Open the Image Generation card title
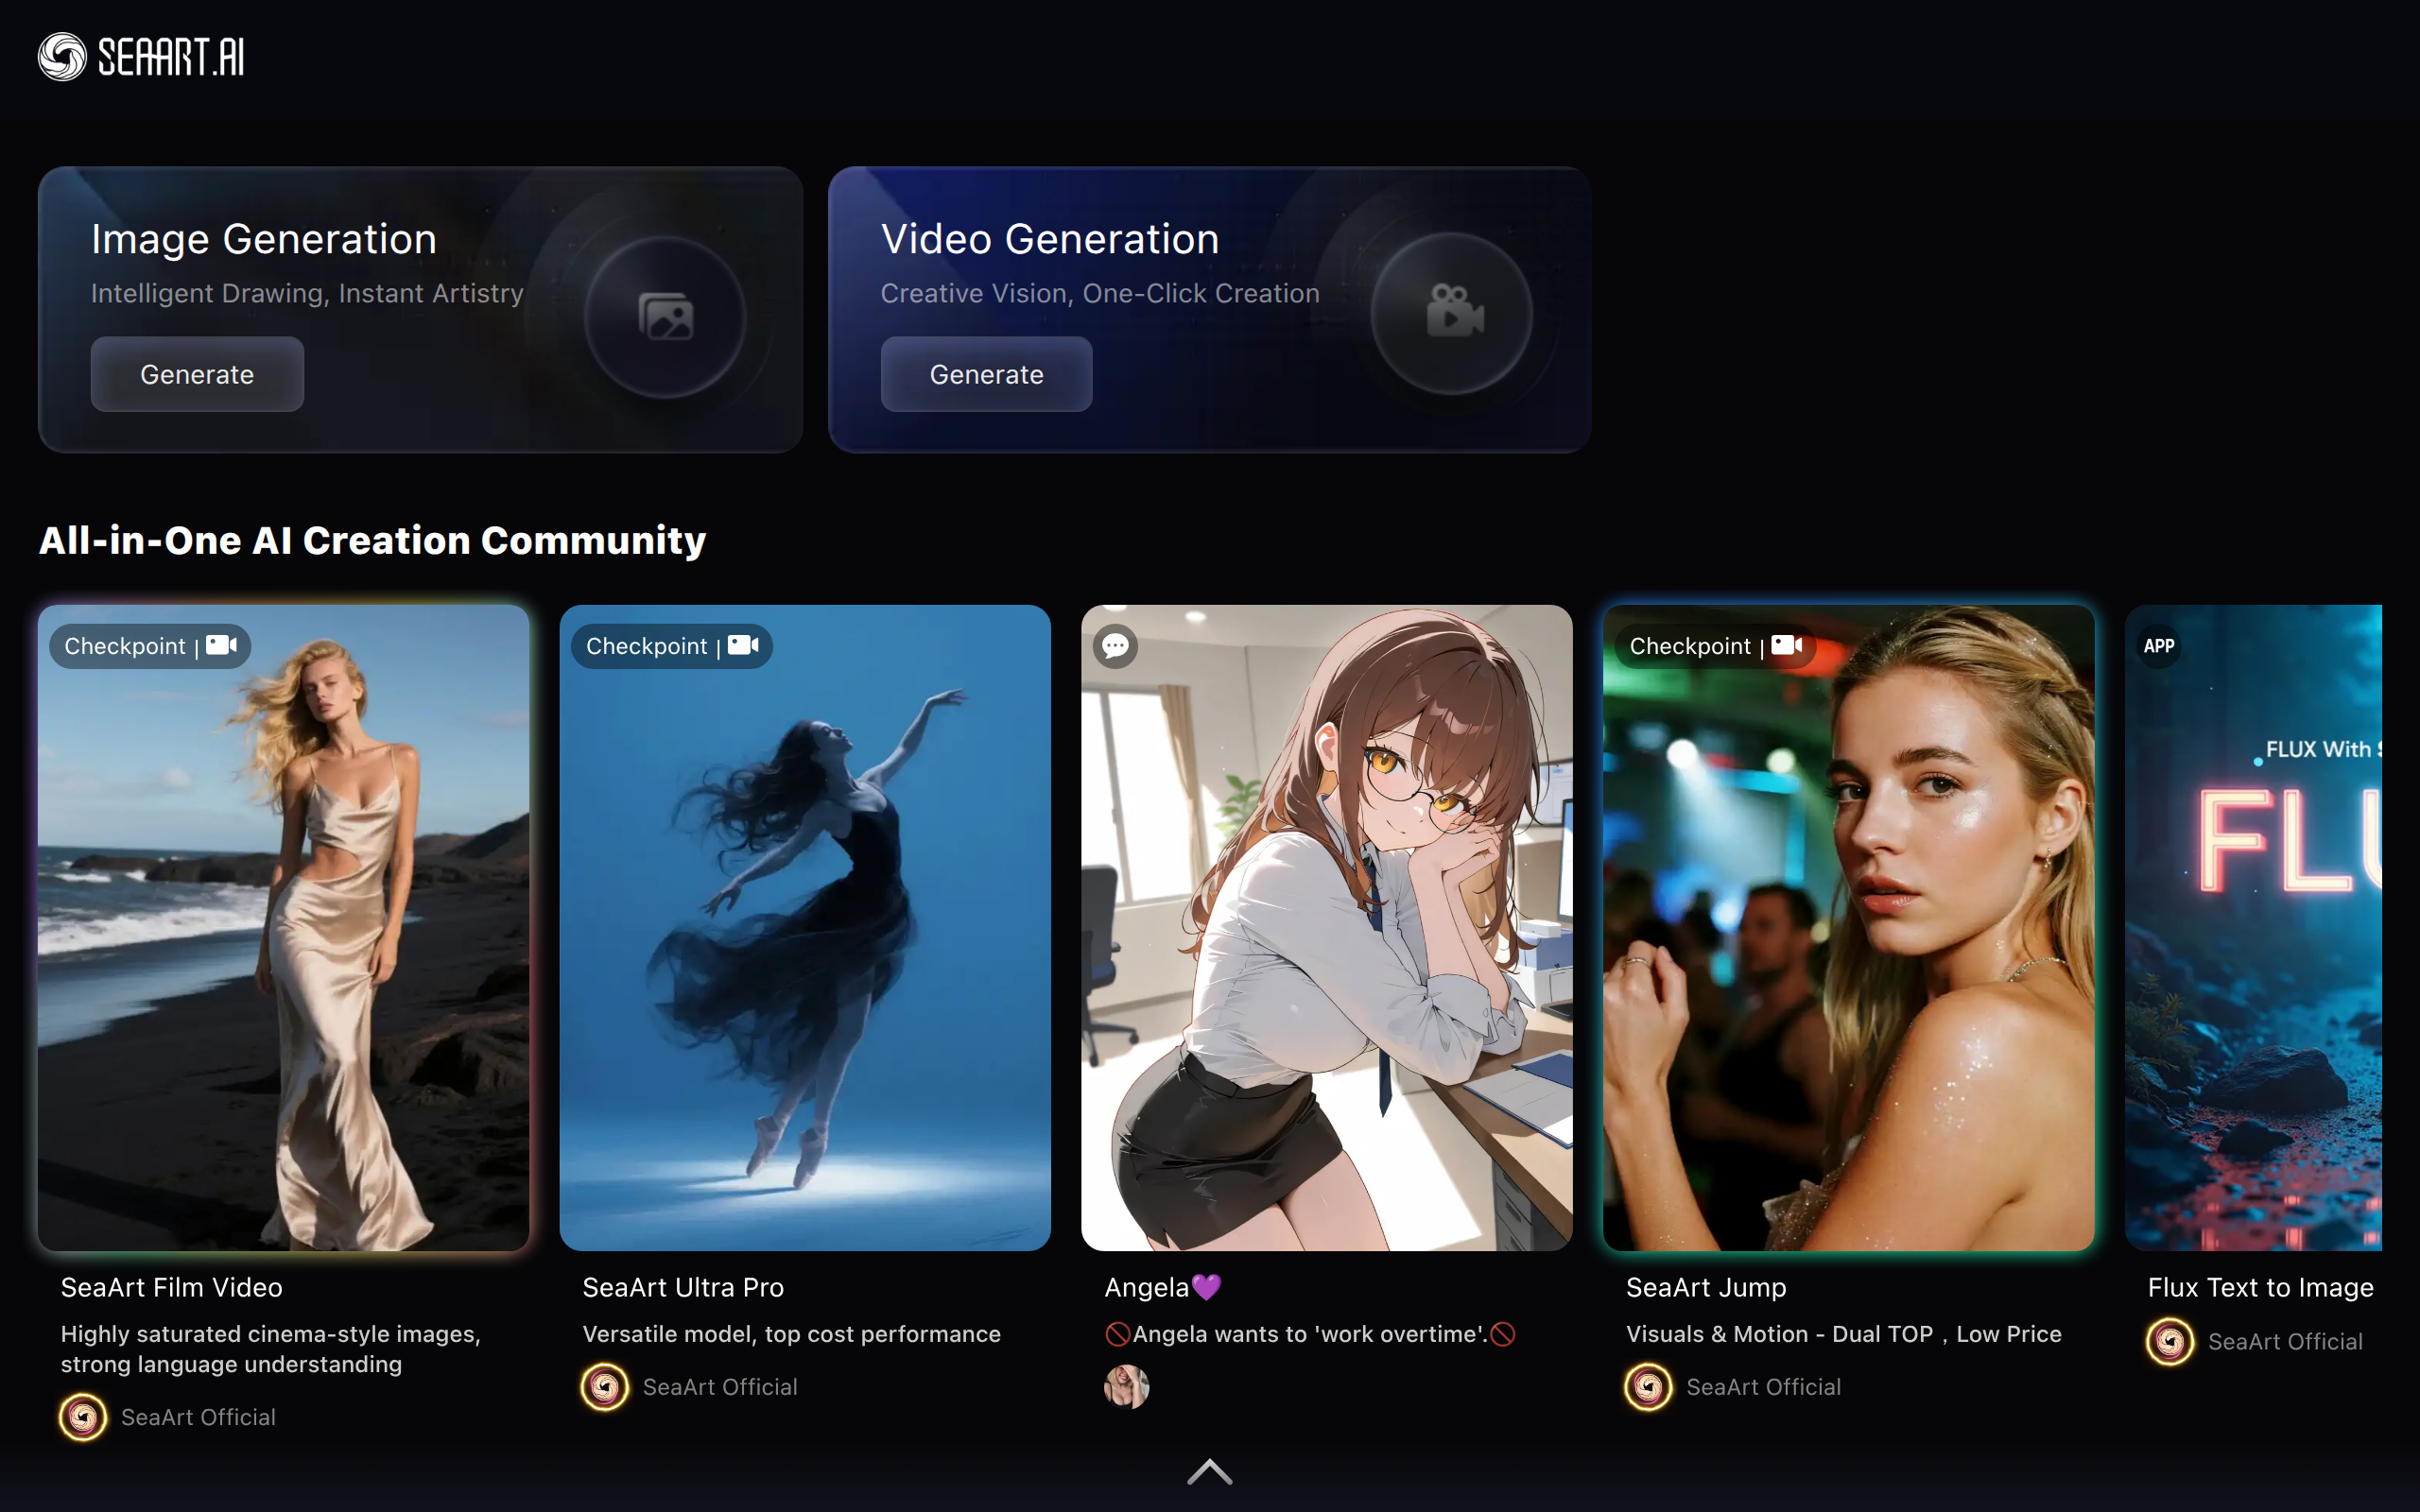 pos(264,239)
